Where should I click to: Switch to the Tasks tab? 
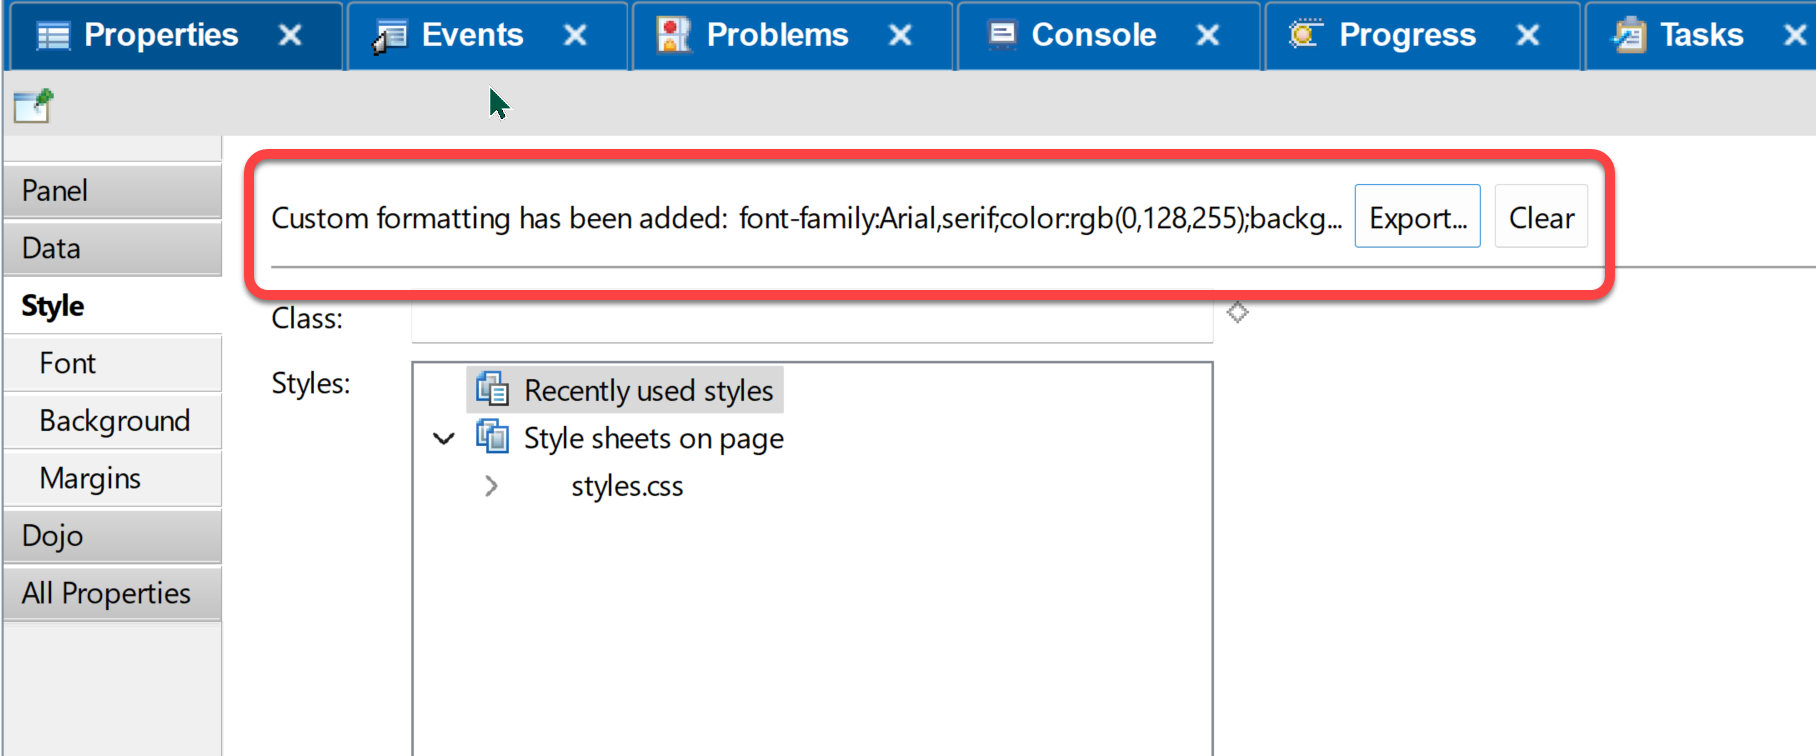tap(1701, 35)
